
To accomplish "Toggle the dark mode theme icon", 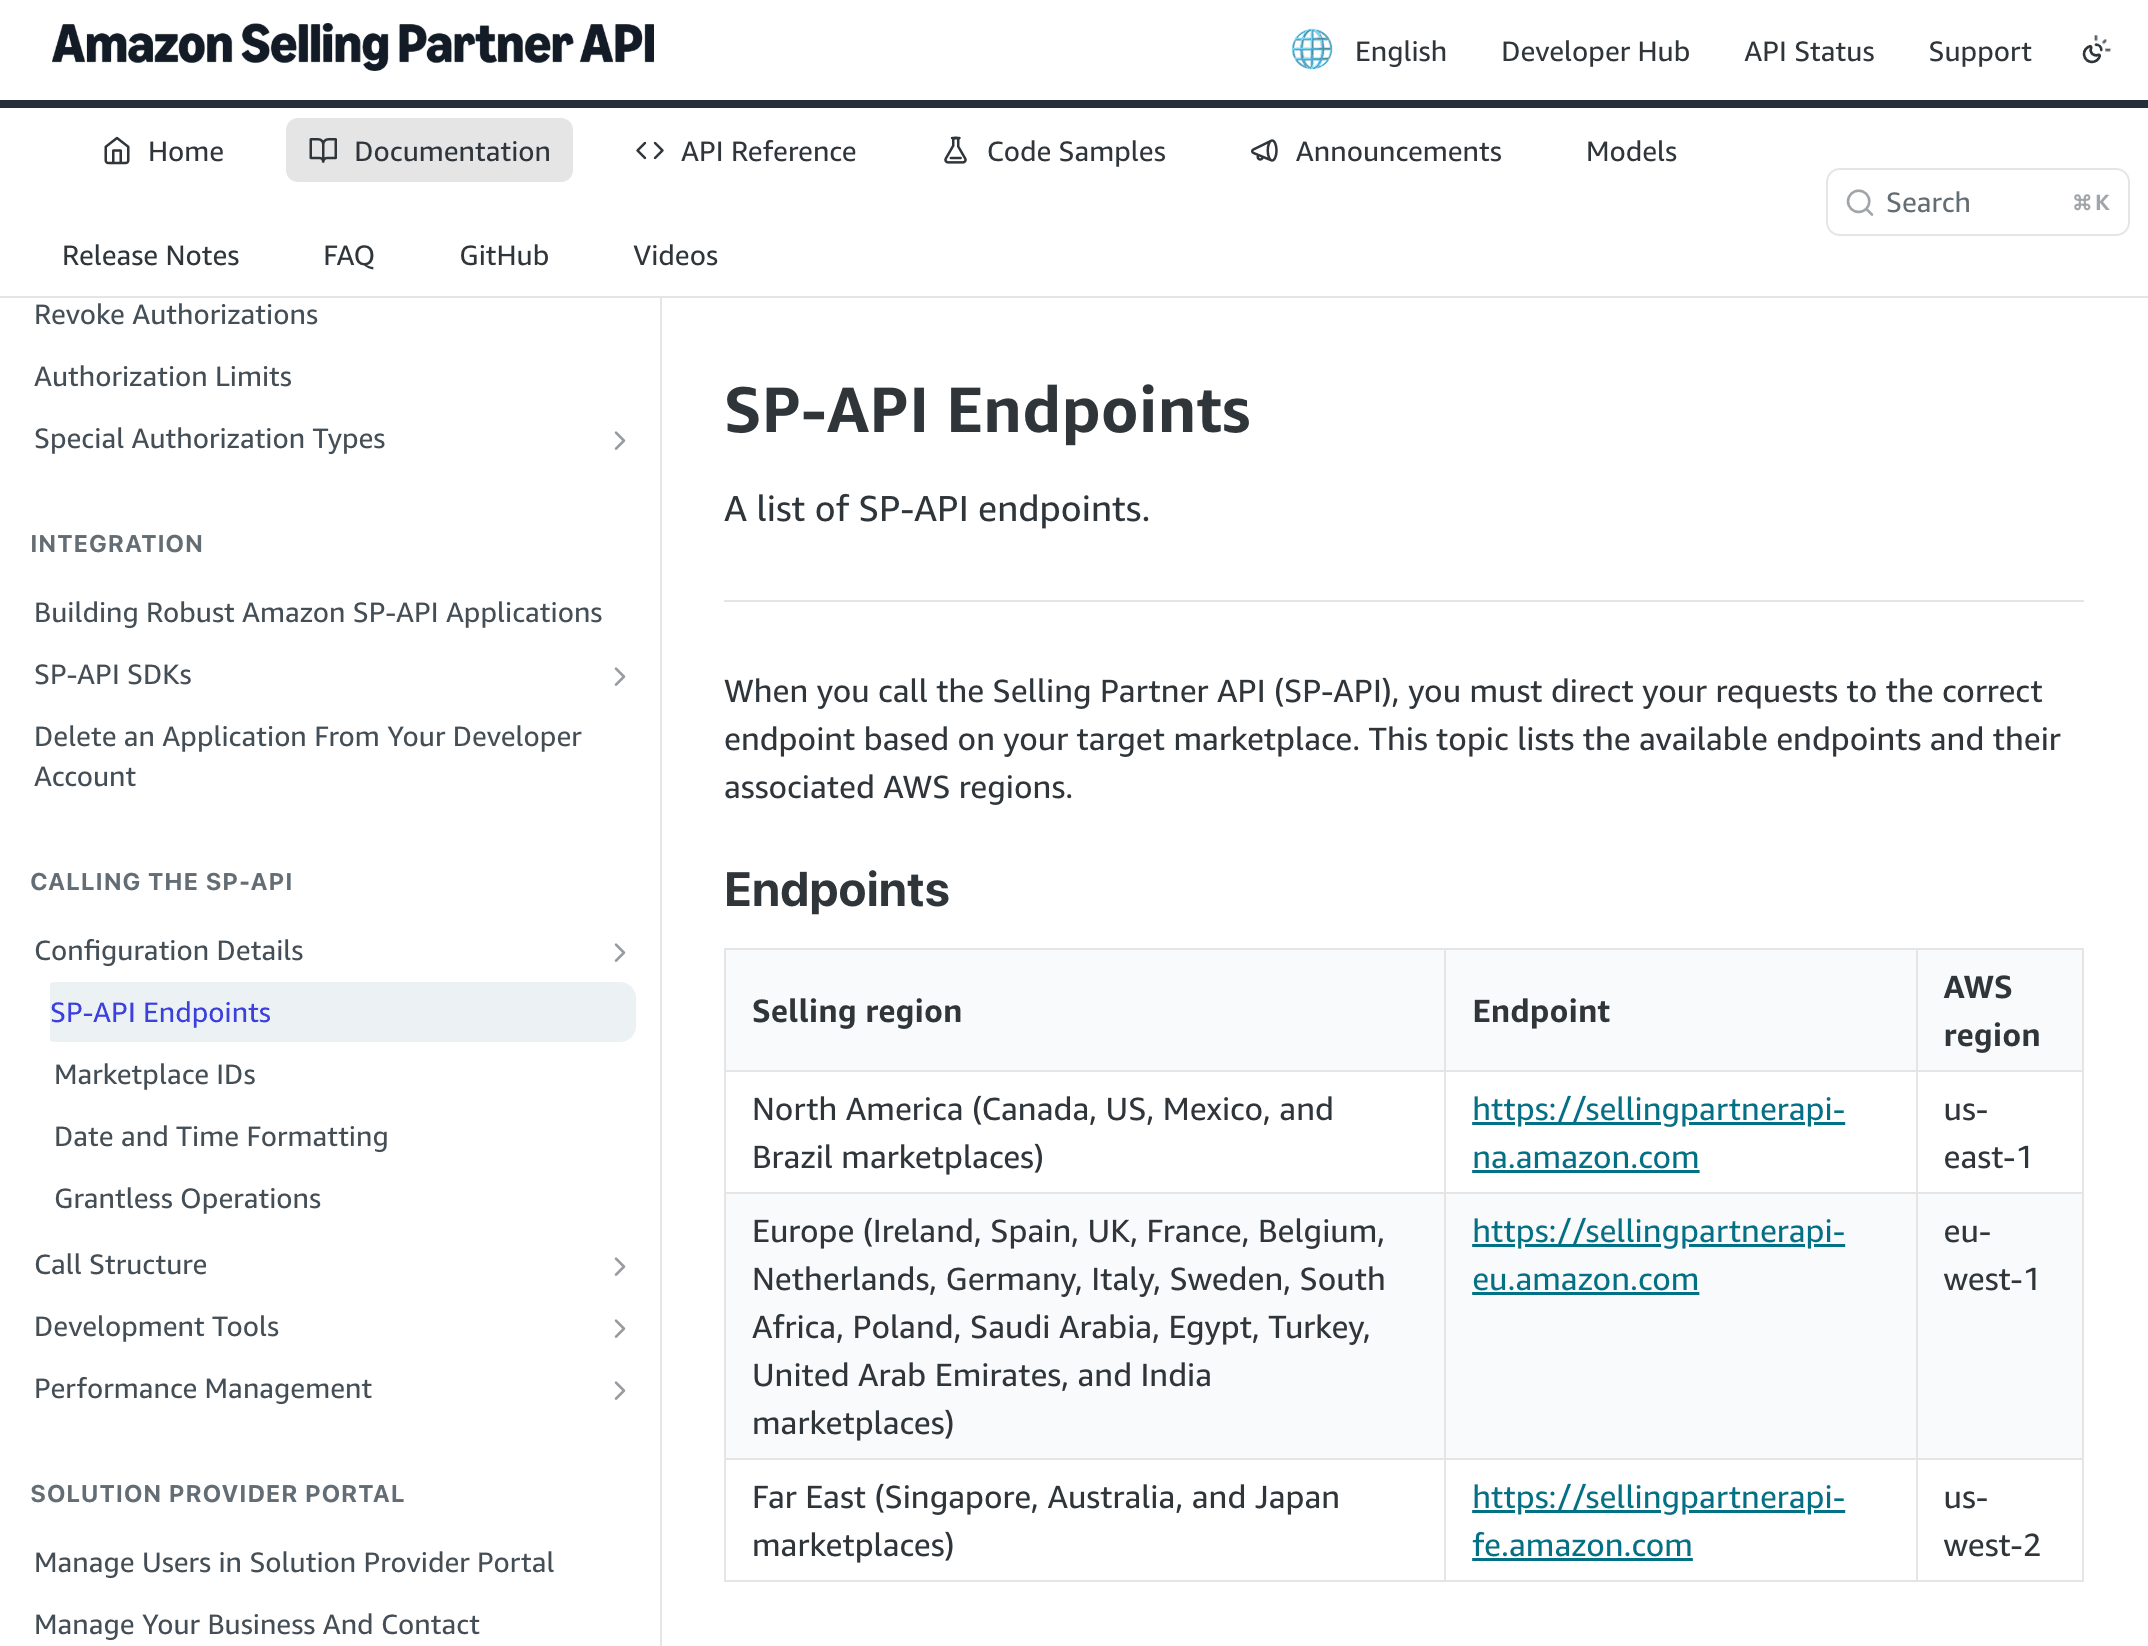I will pos(2096,50).
